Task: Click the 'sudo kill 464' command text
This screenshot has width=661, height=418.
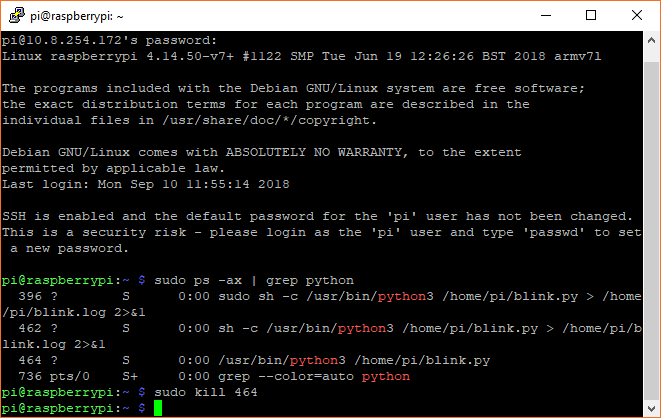Action: (206, 392)
